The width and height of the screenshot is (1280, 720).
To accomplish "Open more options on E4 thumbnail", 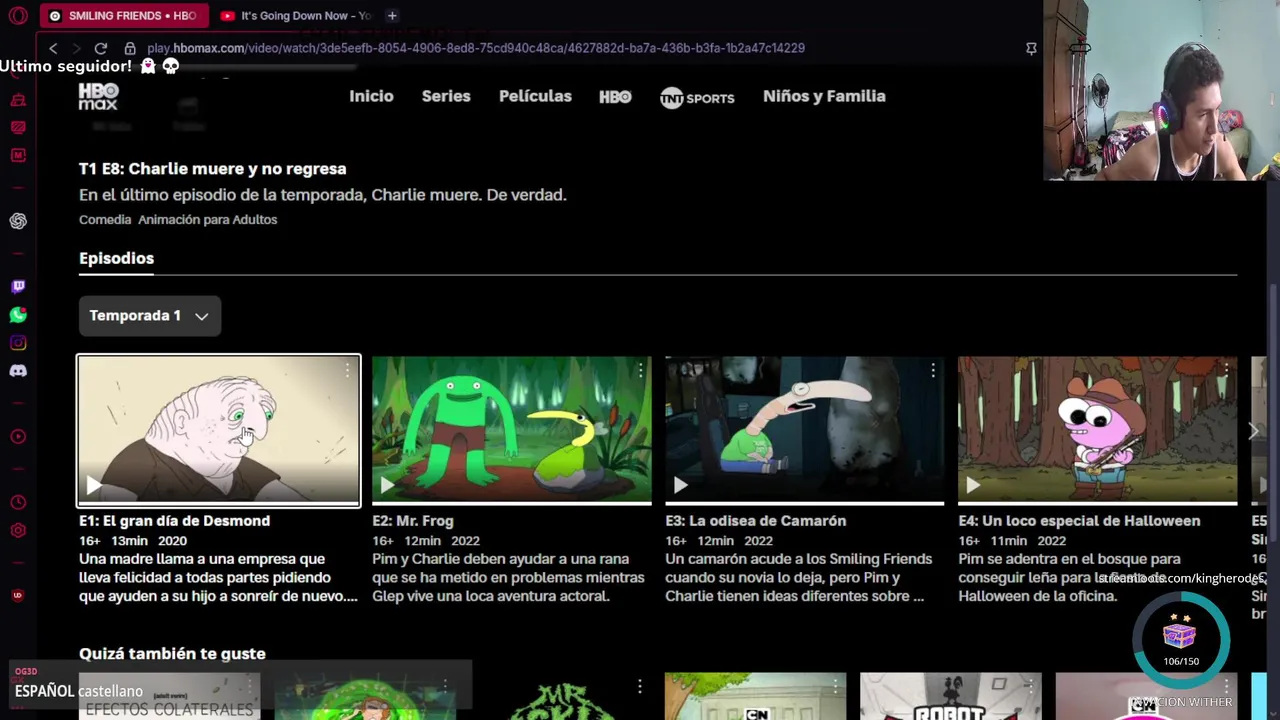I will [1226, 371].
